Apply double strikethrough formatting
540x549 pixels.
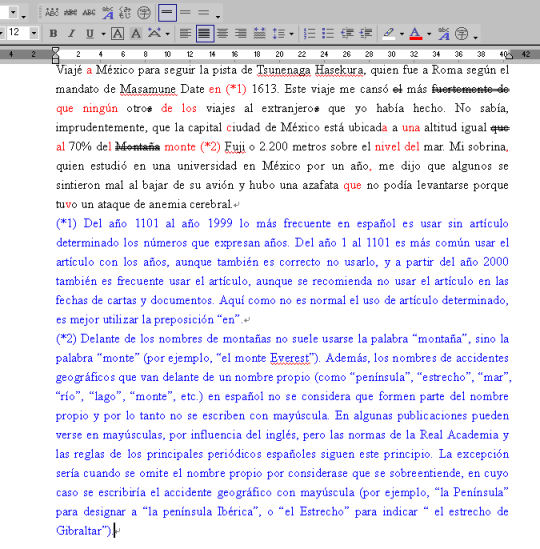click(x=70, y=13)
